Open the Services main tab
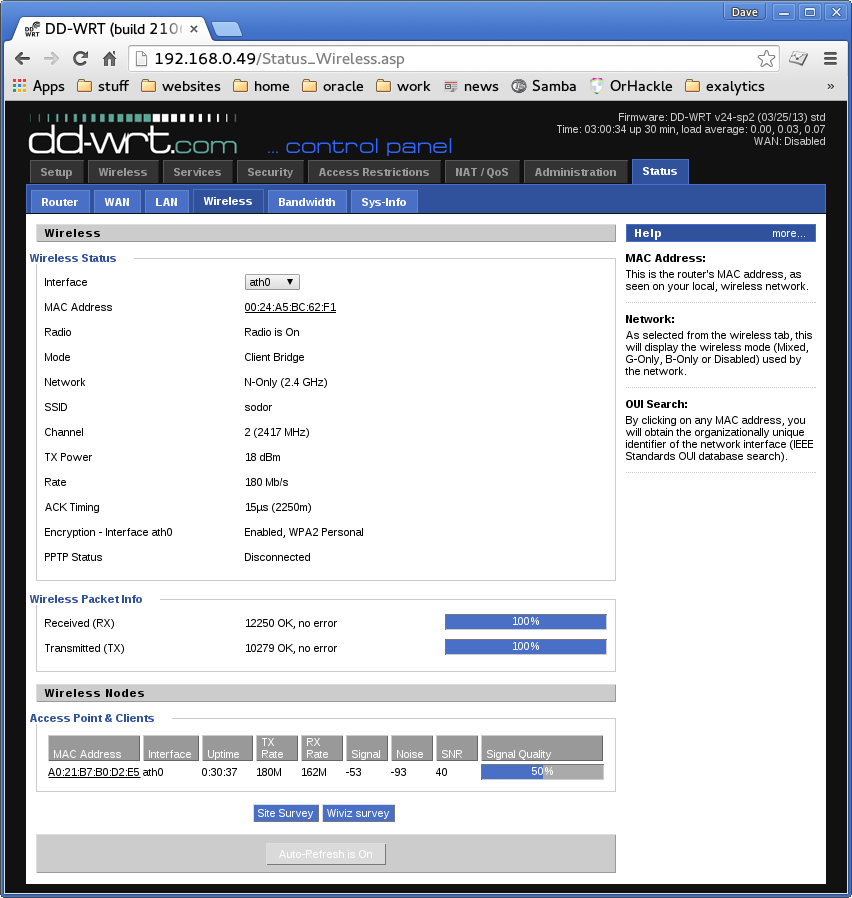852x898 pixels. click(197, 172)
